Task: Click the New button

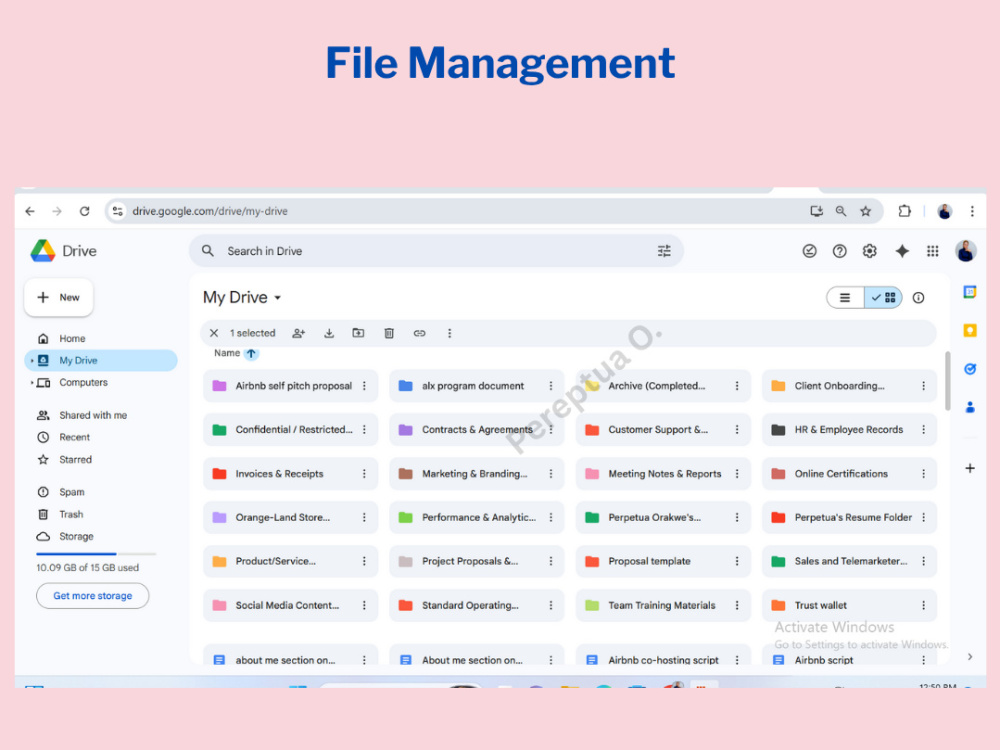Action: 59,297
